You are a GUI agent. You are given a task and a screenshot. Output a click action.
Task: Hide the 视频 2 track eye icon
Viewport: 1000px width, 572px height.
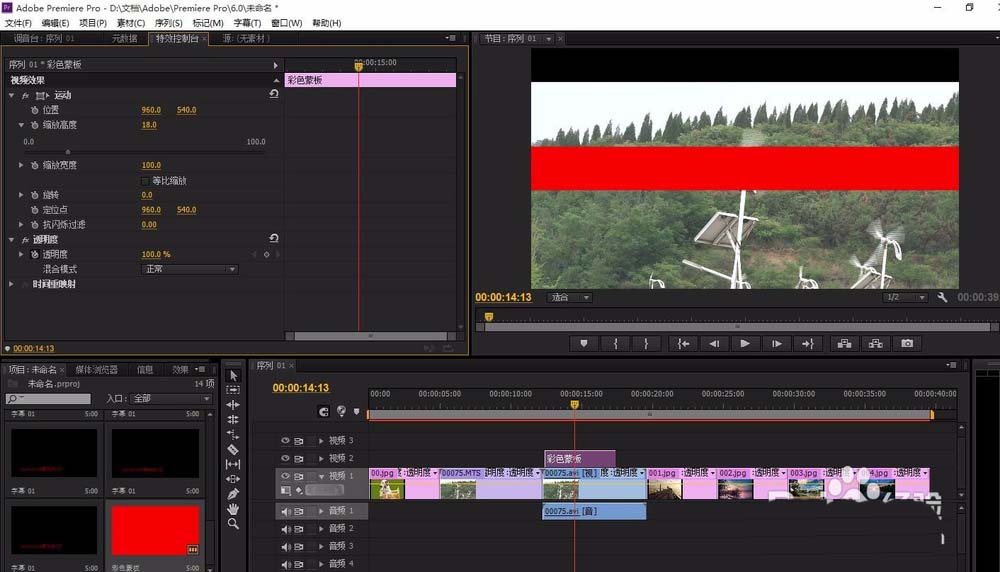point(285,458)
